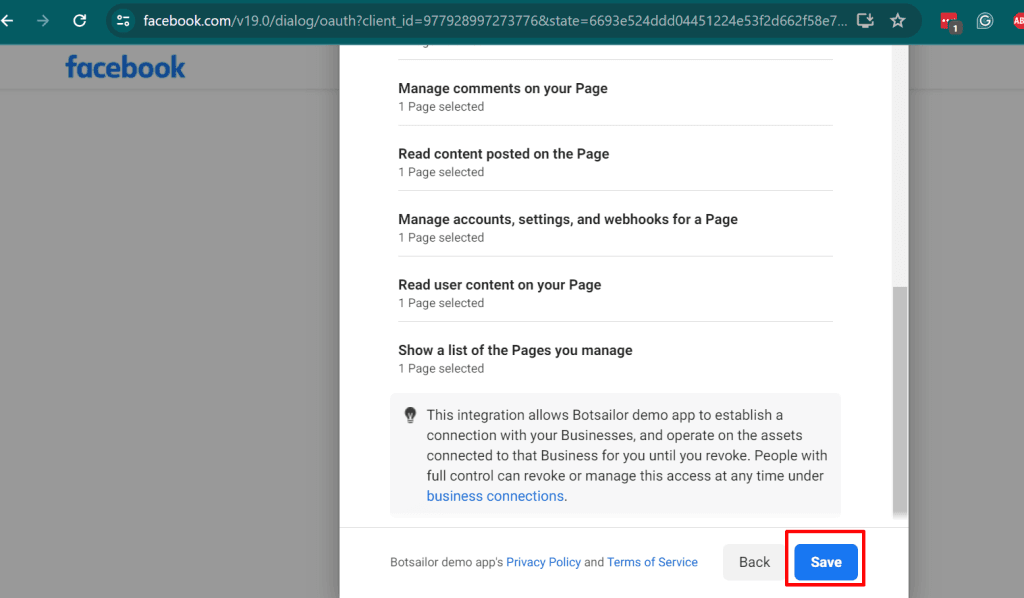Open Botsailor's Privacy Policy link
Screen dimensions: 1024x598
point(543,562)
